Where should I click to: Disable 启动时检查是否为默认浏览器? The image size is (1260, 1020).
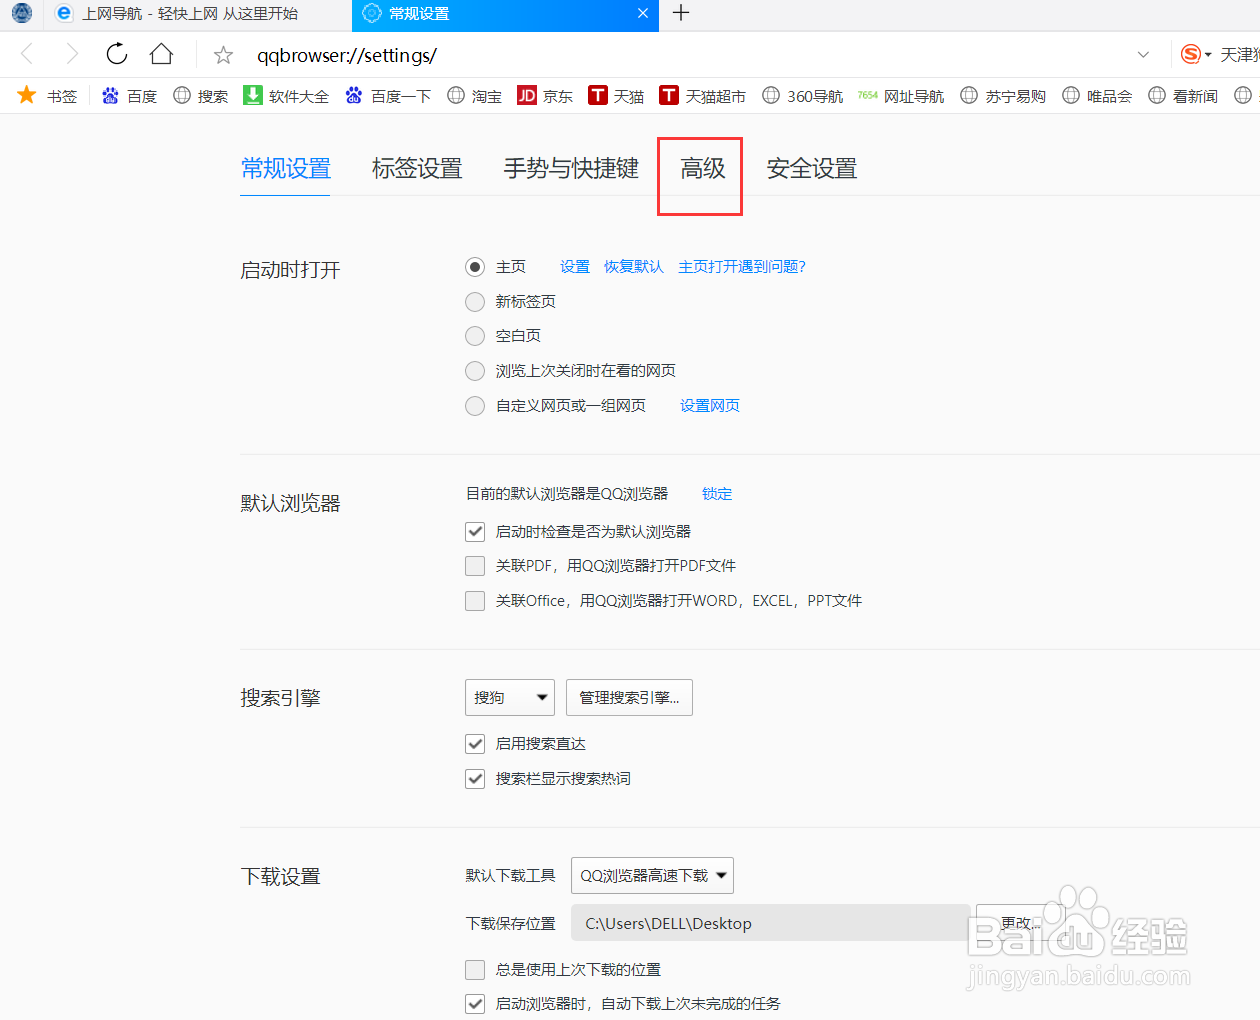tap(475, 531)
